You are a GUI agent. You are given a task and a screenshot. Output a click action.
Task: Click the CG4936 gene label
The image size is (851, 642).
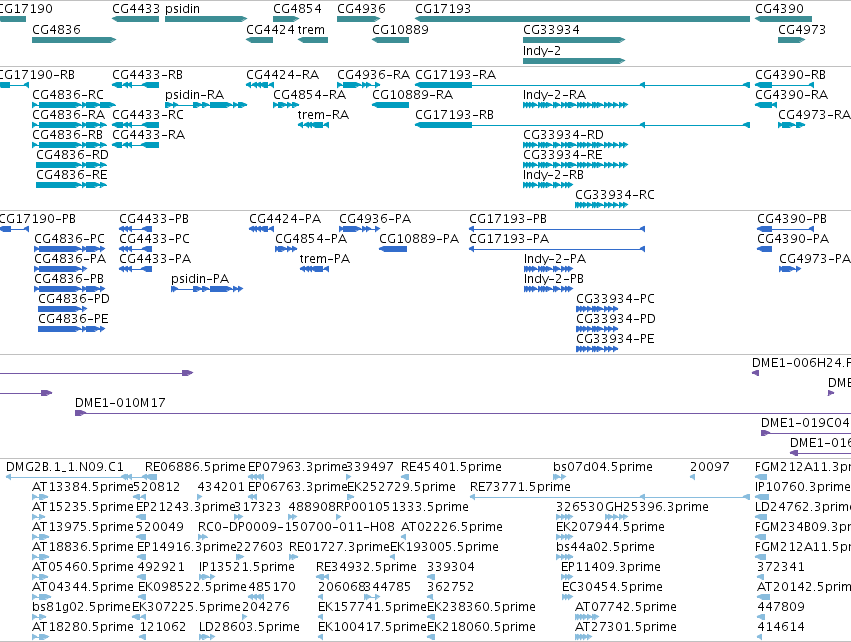coord(361,9)
